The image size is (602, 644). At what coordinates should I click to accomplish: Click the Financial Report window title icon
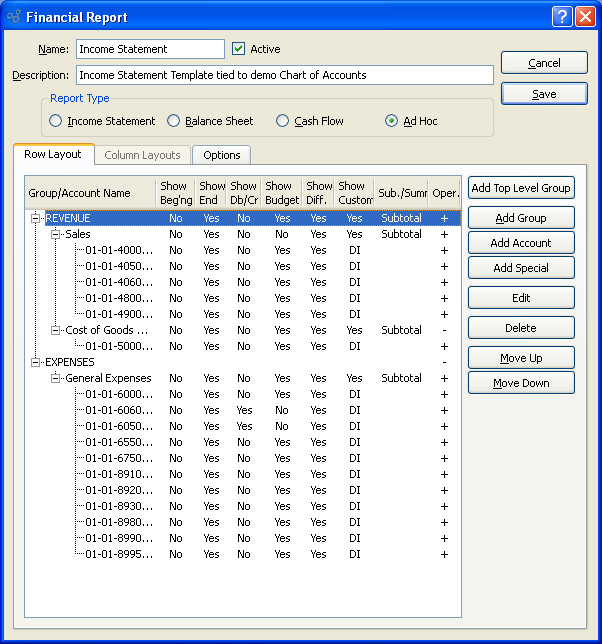[x=13, y=17]
